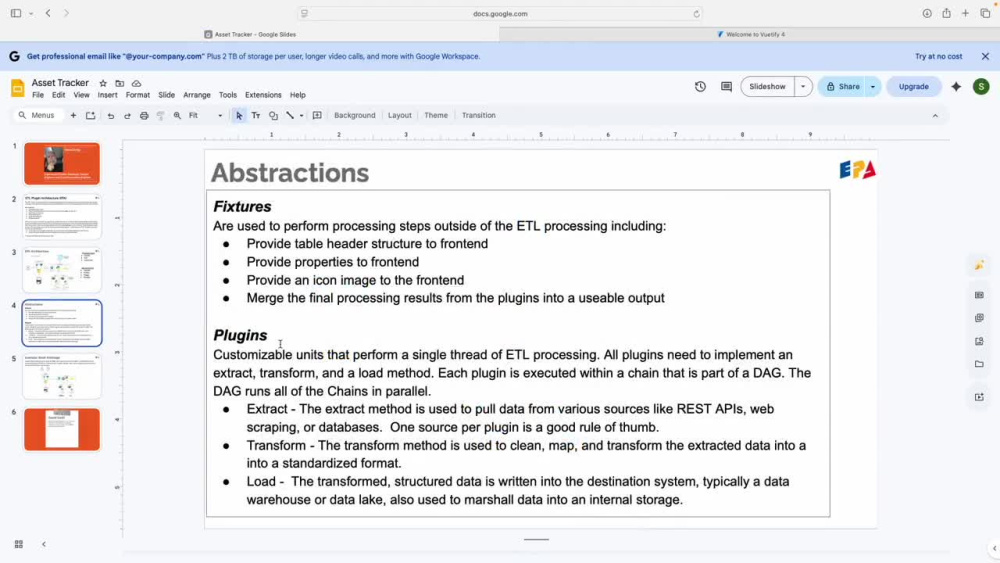Screen dimensions: 1000x563
Task: Open Safari sidebar toggle
Action: pos(16,13)
